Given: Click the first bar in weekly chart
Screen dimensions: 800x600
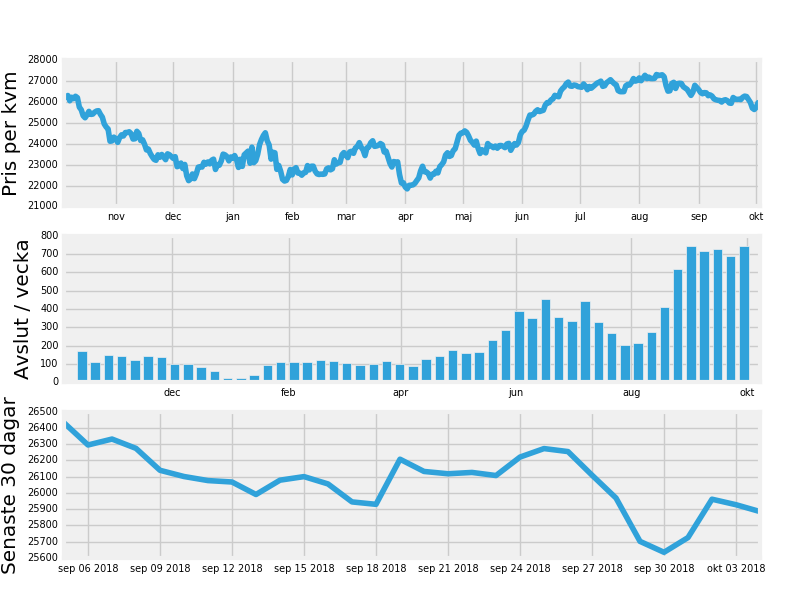Looking at the screenshot, I should point(82,366).
